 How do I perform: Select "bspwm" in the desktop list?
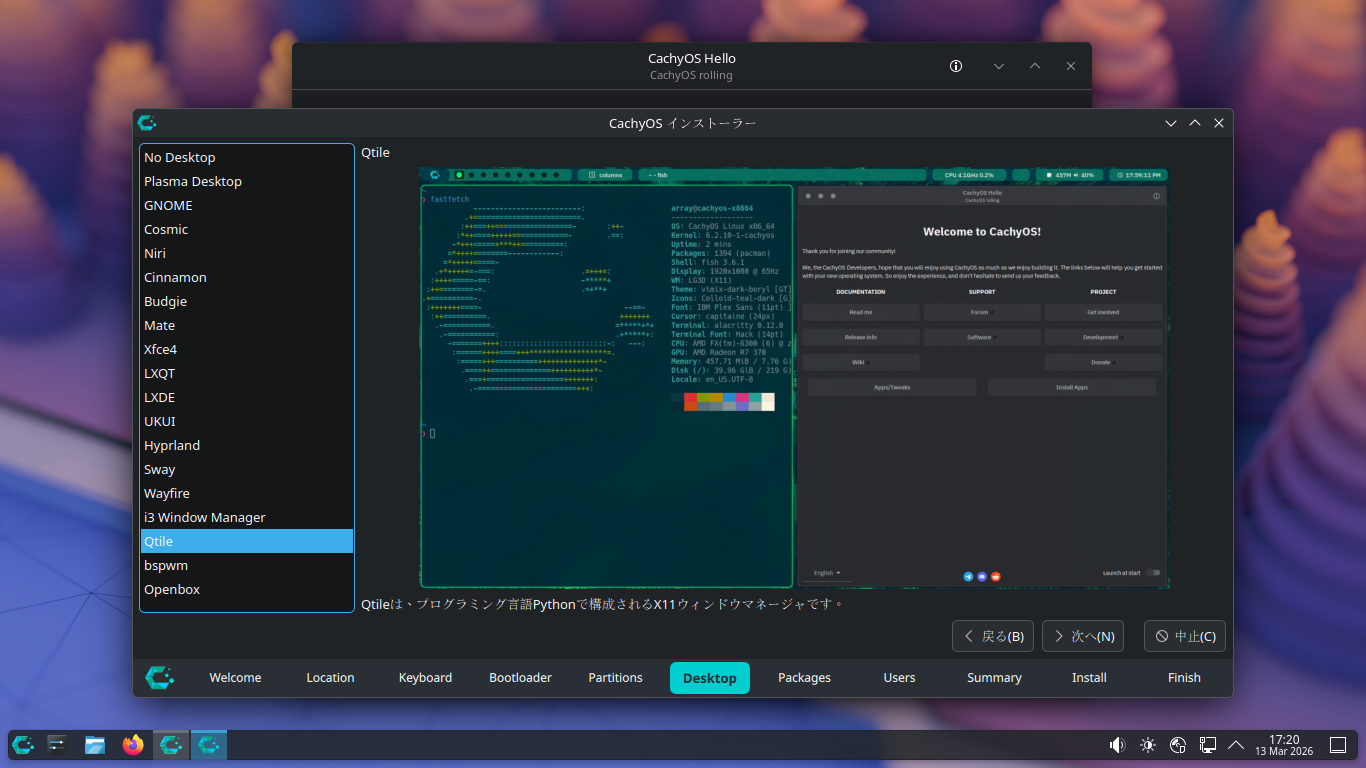pos(247,565)
